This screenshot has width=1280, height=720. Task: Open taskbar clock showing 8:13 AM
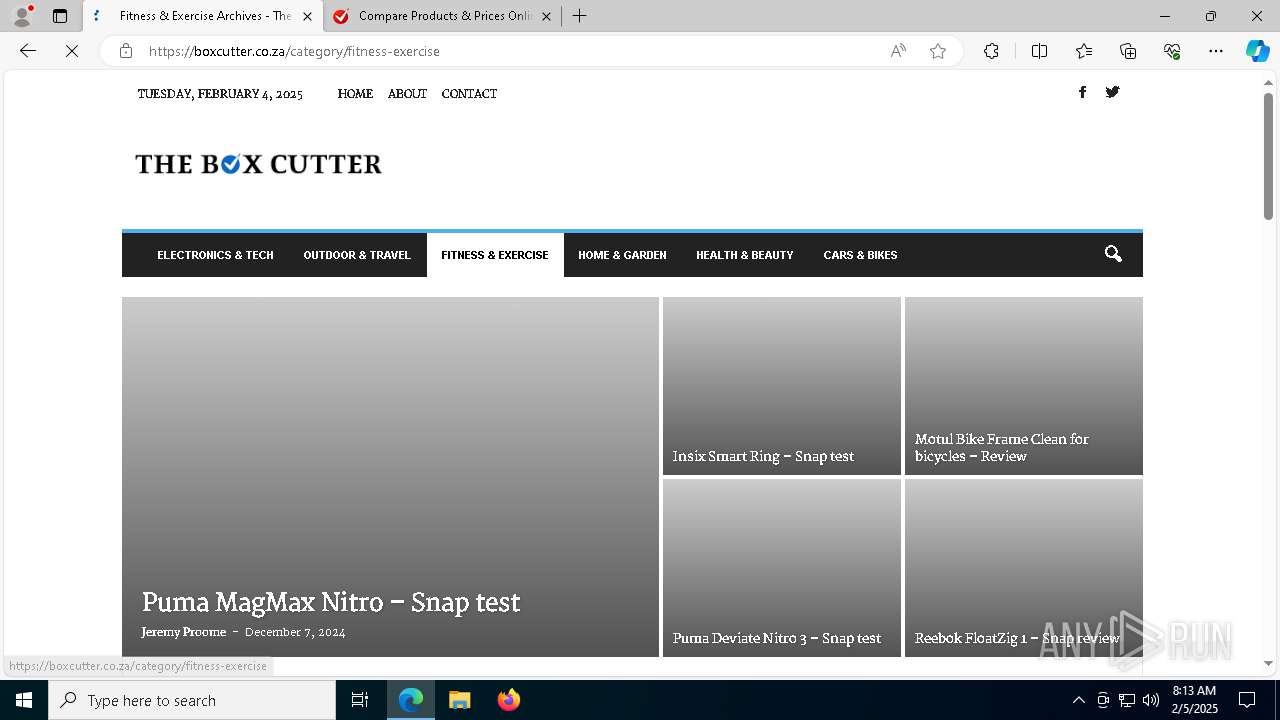tap(1194, 700)
